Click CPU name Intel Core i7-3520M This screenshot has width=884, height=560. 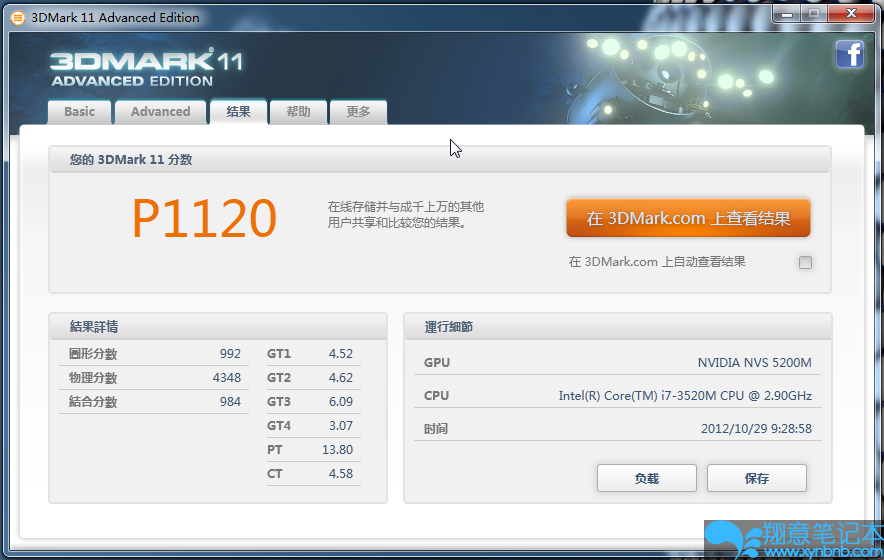pyautogui.click(x=685, y=396)
